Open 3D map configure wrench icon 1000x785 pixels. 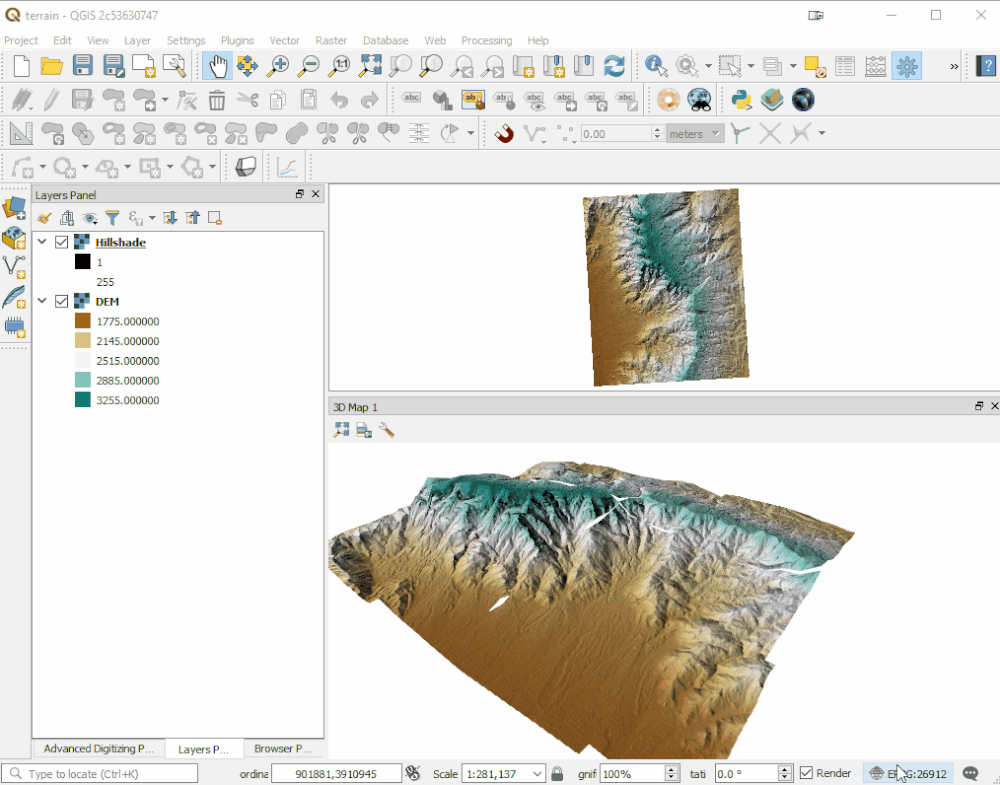(x=386, y=430)
